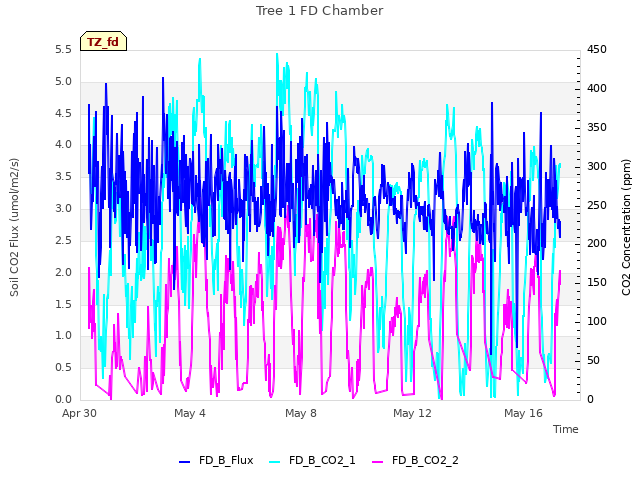
Task: Click the Apr 30 x-axis label
Action: click(79, 413)
